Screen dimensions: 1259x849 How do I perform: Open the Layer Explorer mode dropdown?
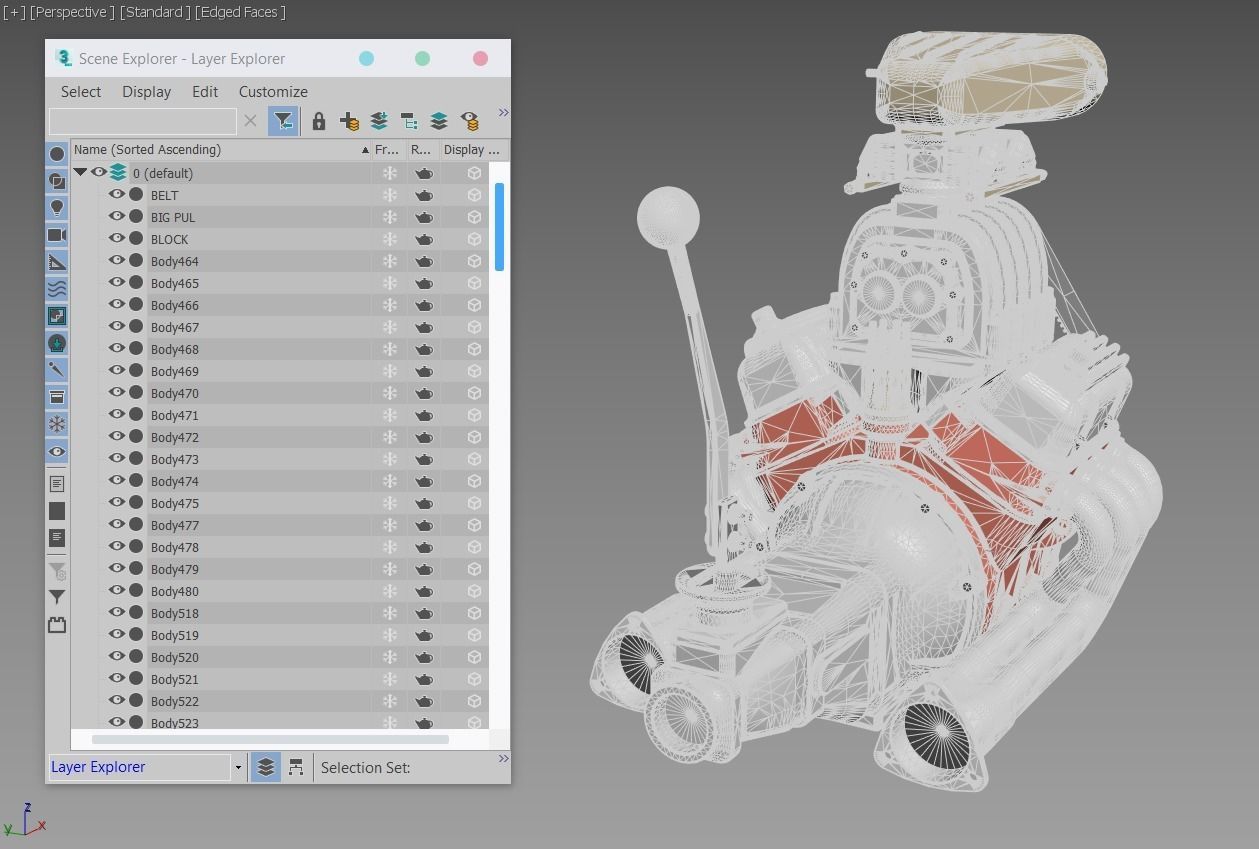(238, 767)
